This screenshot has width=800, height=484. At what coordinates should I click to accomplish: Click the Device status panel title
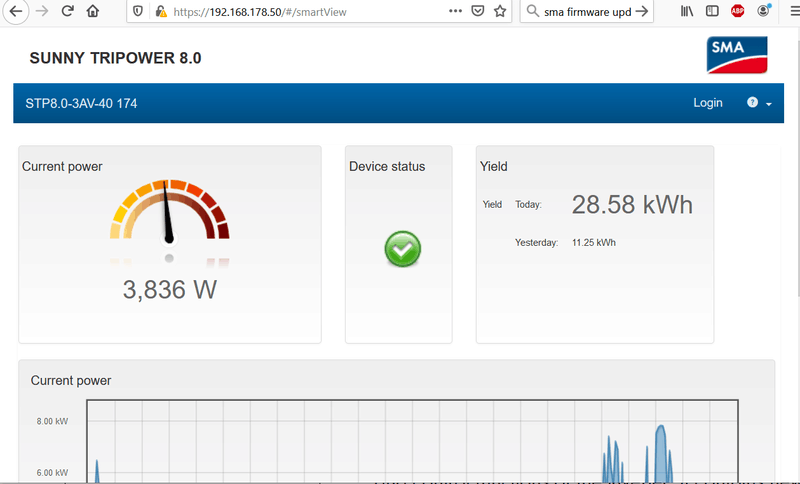[x=387, y=166]
